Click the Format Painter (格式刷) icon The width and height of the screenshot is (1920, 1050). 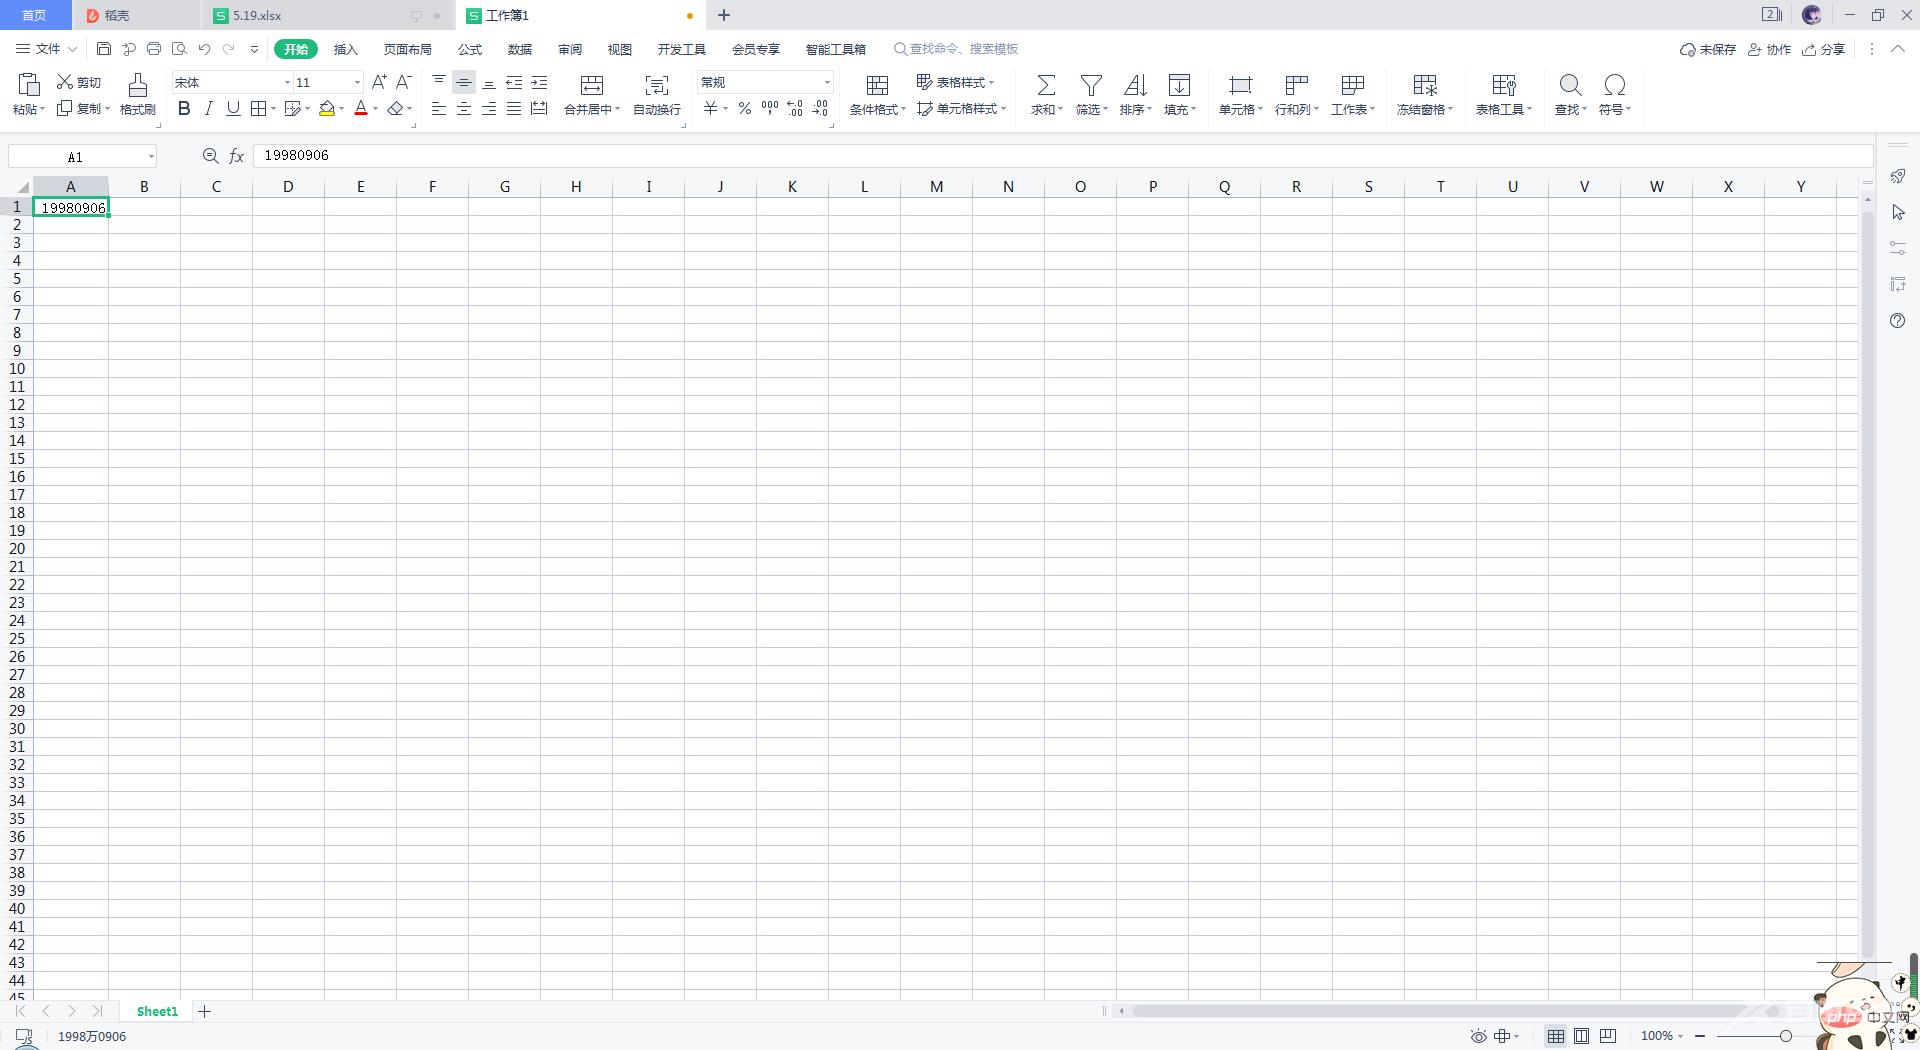(x=137, y=86)
